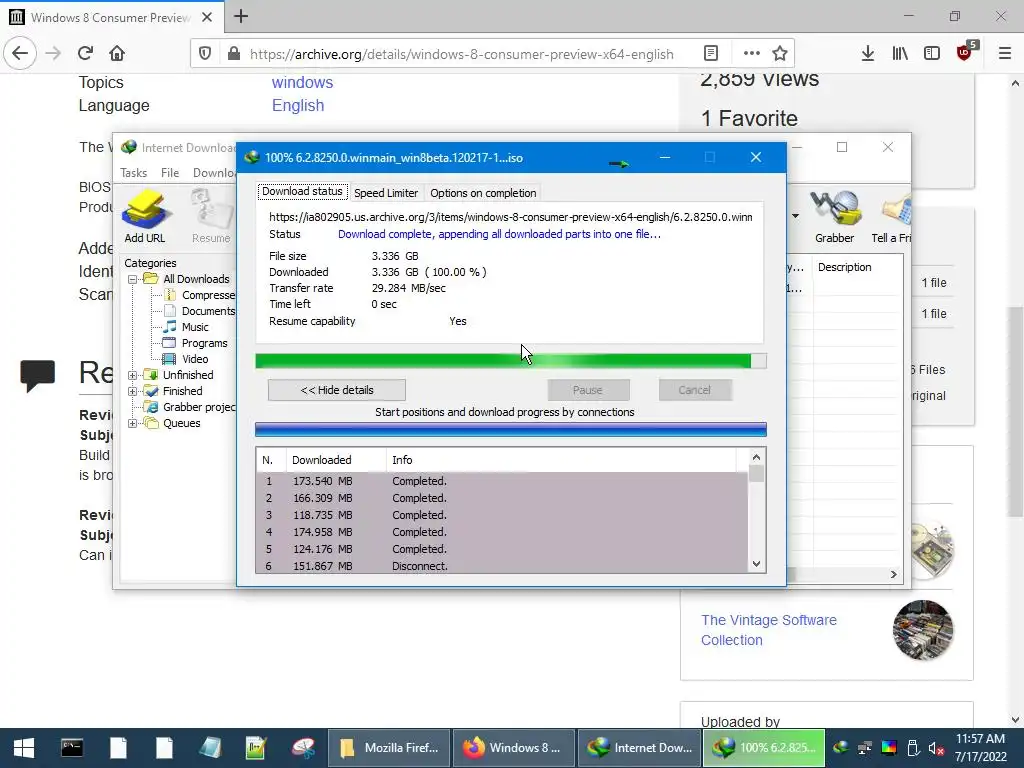Open the page actions three-dot menu
Screen dimensions: 1024x768
tap(752, 54)
